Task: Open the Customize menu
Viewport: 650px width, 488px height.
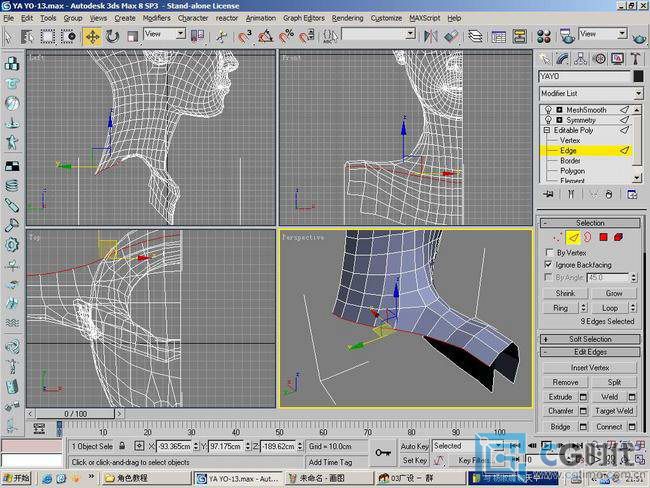Action: 386,18
